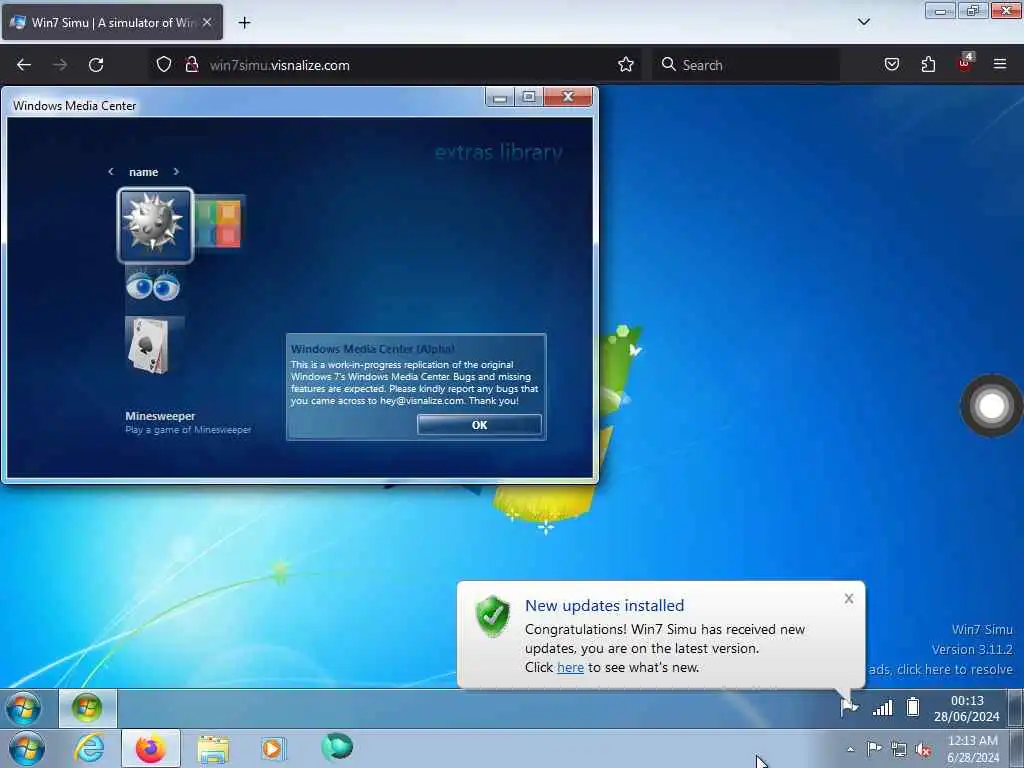The image size is (1024, 768).
Task: Click the floating white circle button
Action: pyautogui.click(x=991, y=406)
